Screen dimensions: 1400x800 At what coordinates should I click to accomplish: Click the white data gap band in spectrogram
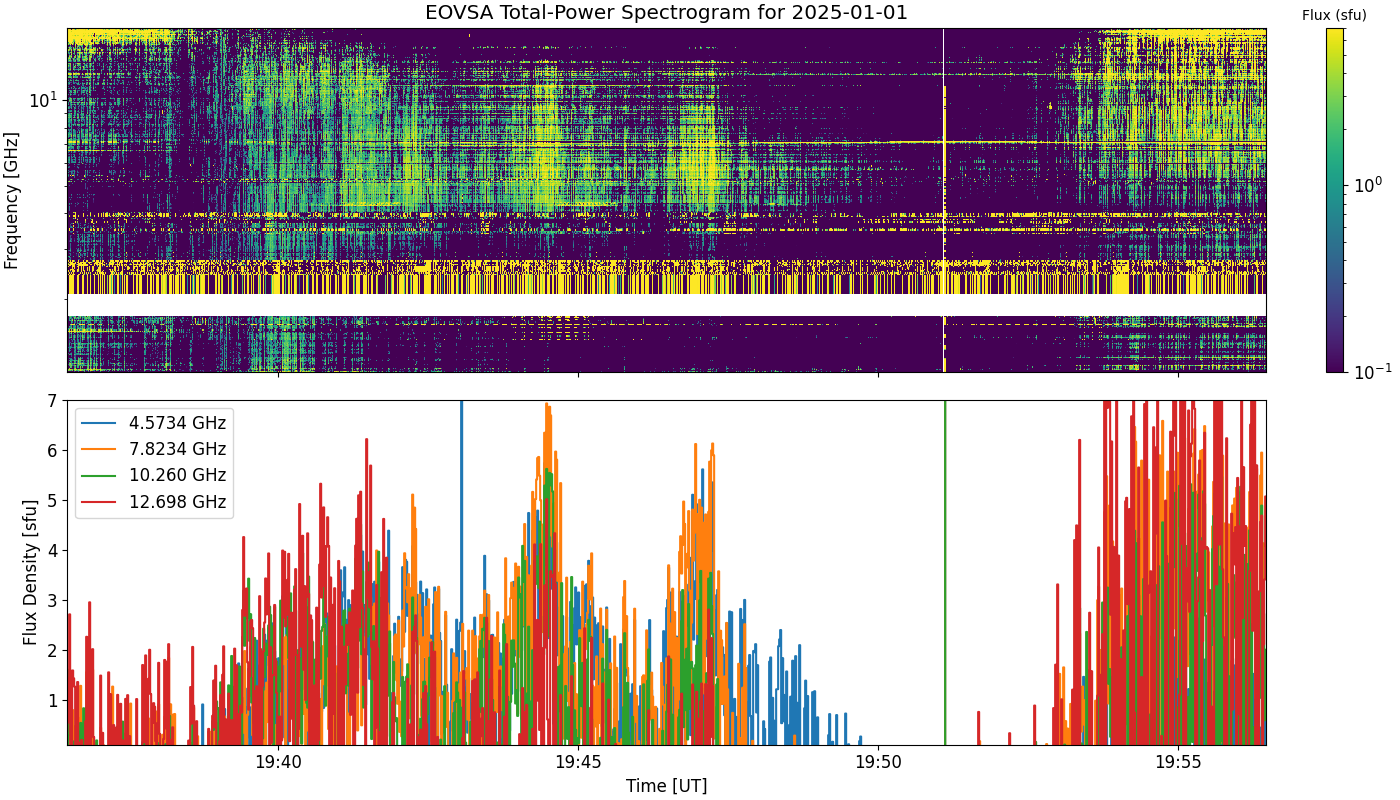point(666,305)
